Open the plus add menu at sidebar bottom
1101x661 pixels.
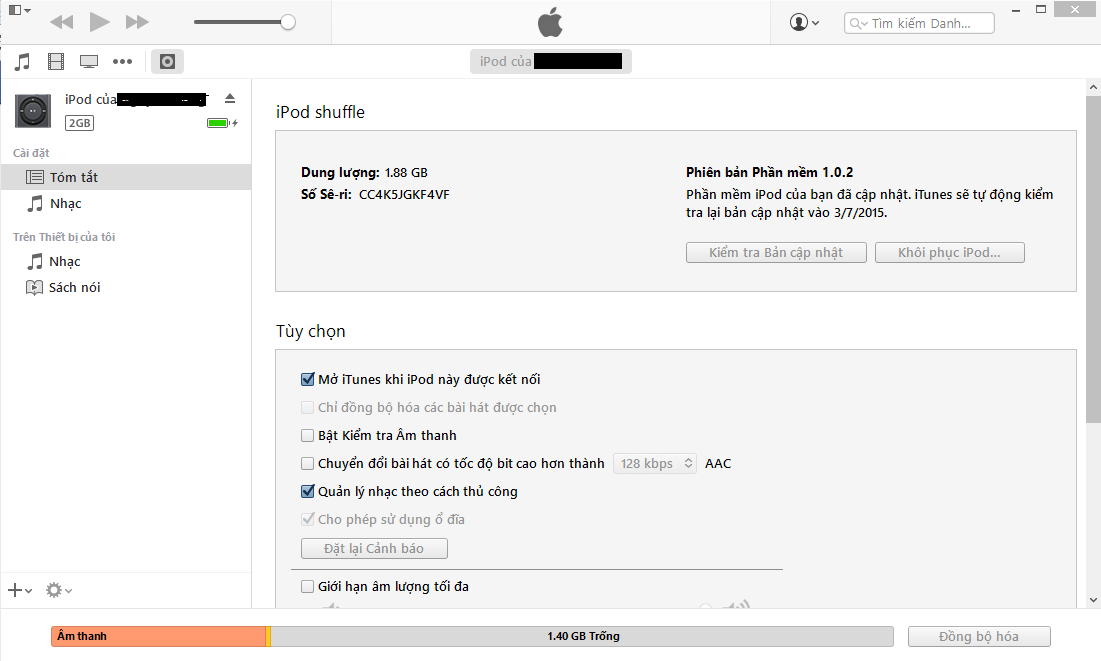20,590
